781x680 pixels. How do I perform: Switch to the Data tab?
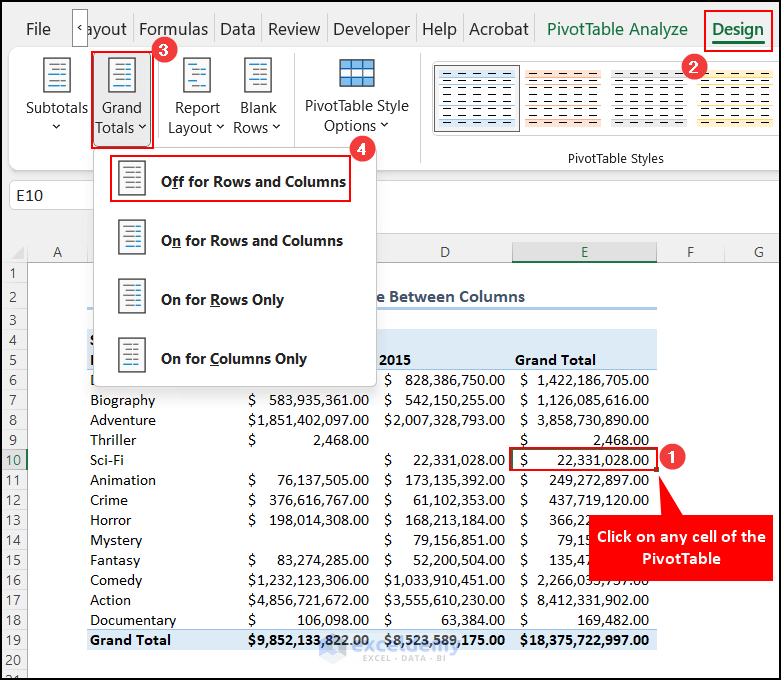(238, 29)
